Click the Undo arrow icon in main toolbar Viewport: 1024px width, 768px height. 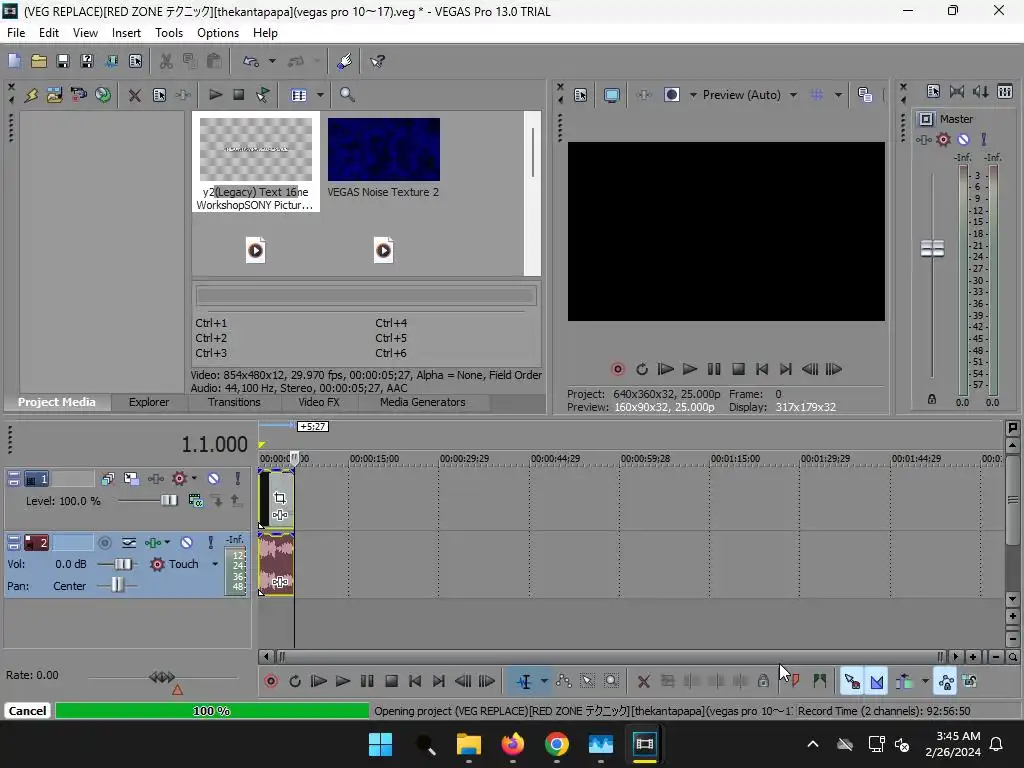(251, 61)
